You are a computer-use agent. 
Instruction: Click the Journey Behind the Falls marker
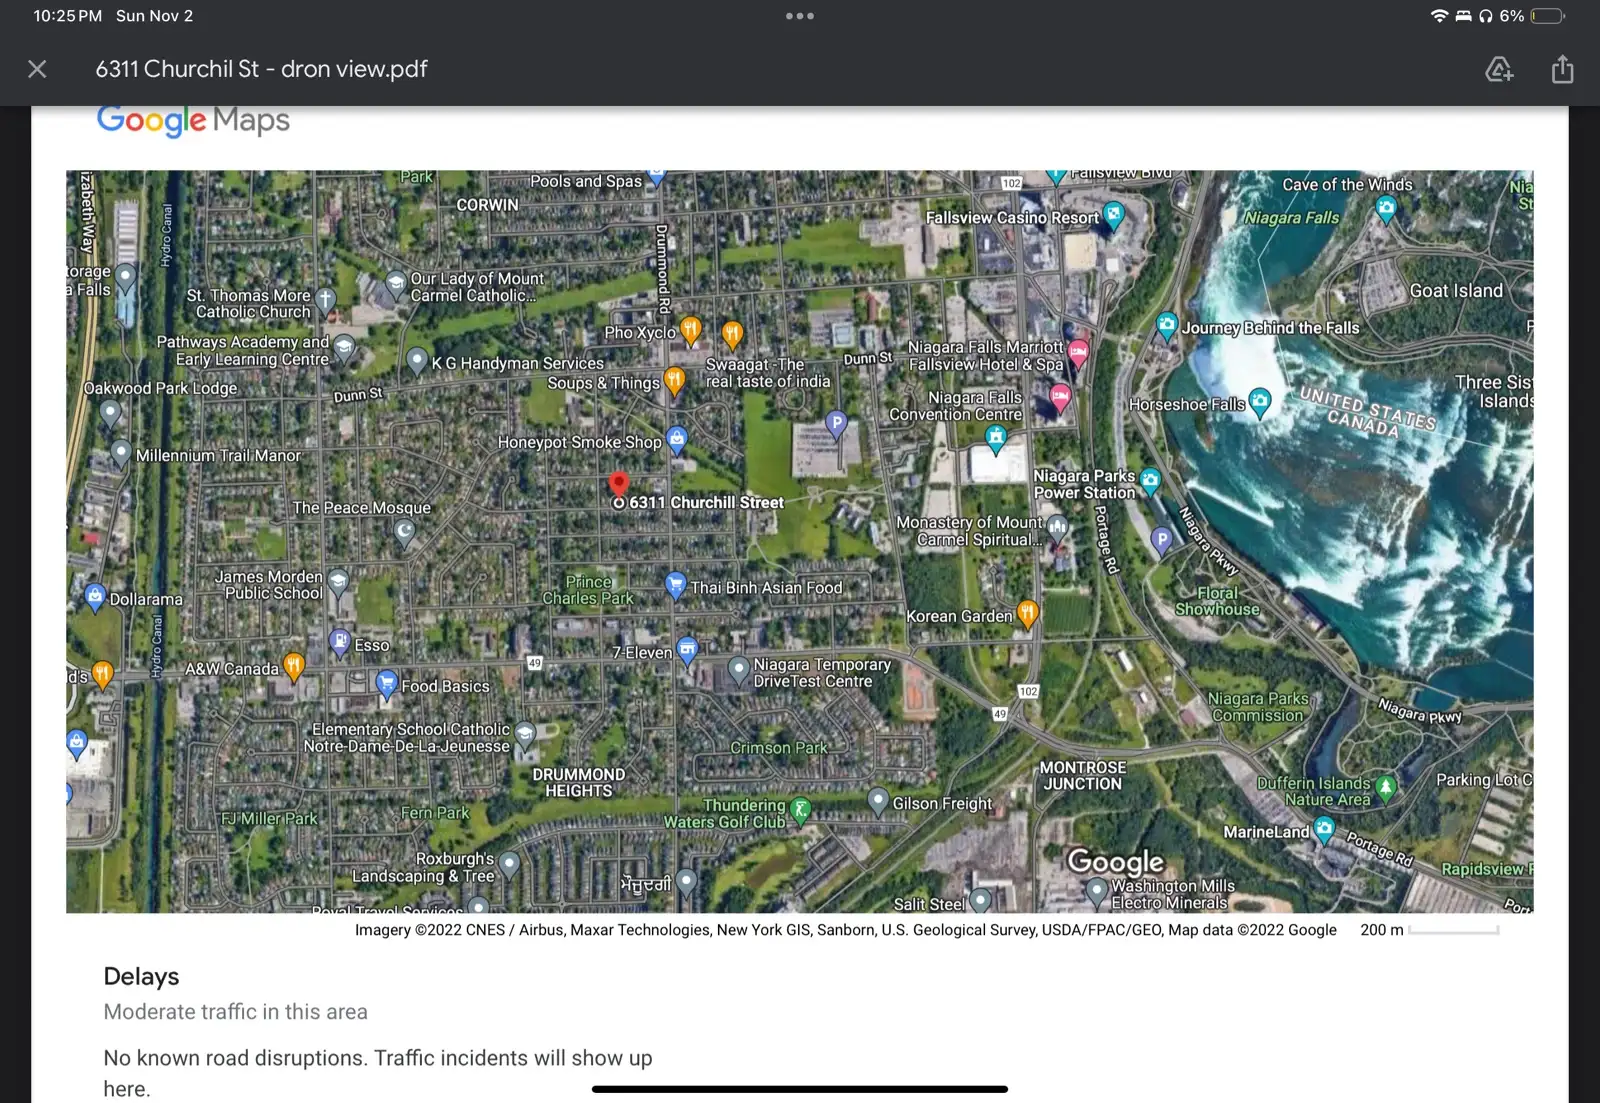[x=1166, y=325]
